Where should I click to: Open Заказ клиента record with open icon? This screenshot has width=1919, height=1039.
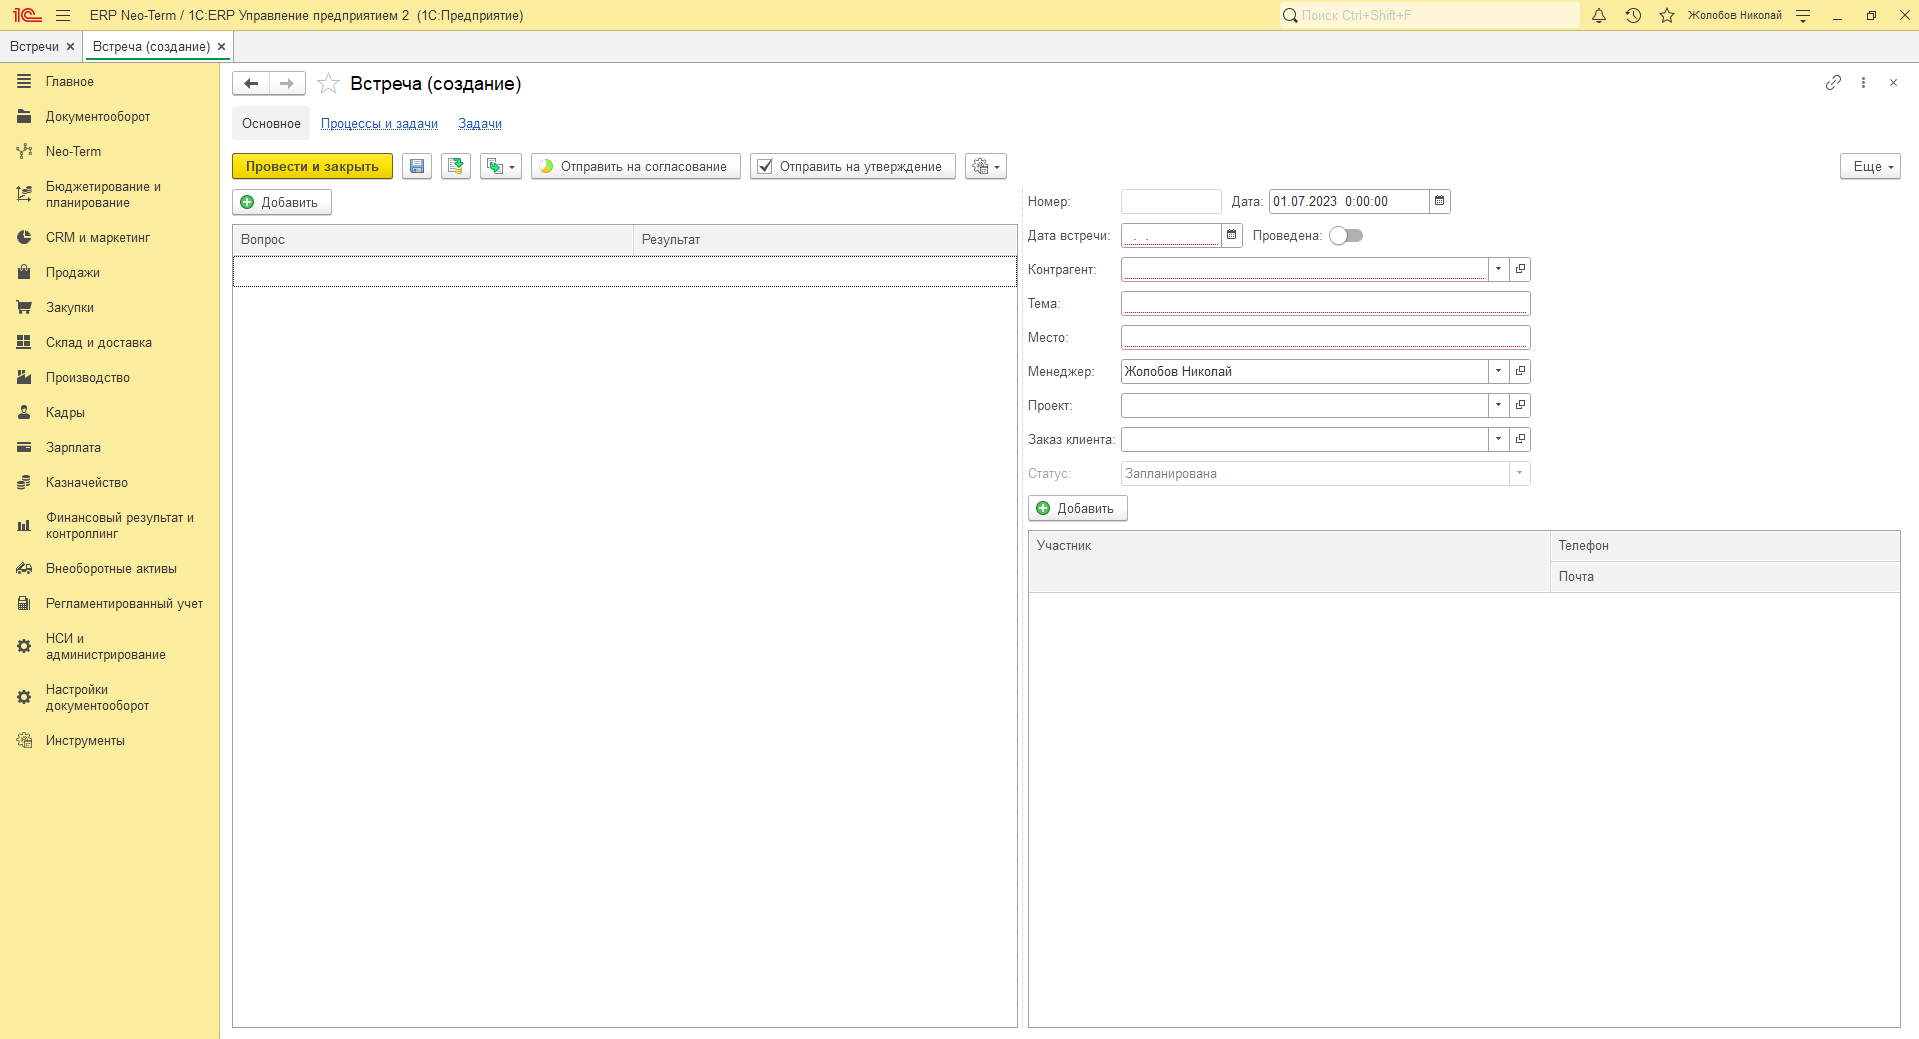(1520, 439)
